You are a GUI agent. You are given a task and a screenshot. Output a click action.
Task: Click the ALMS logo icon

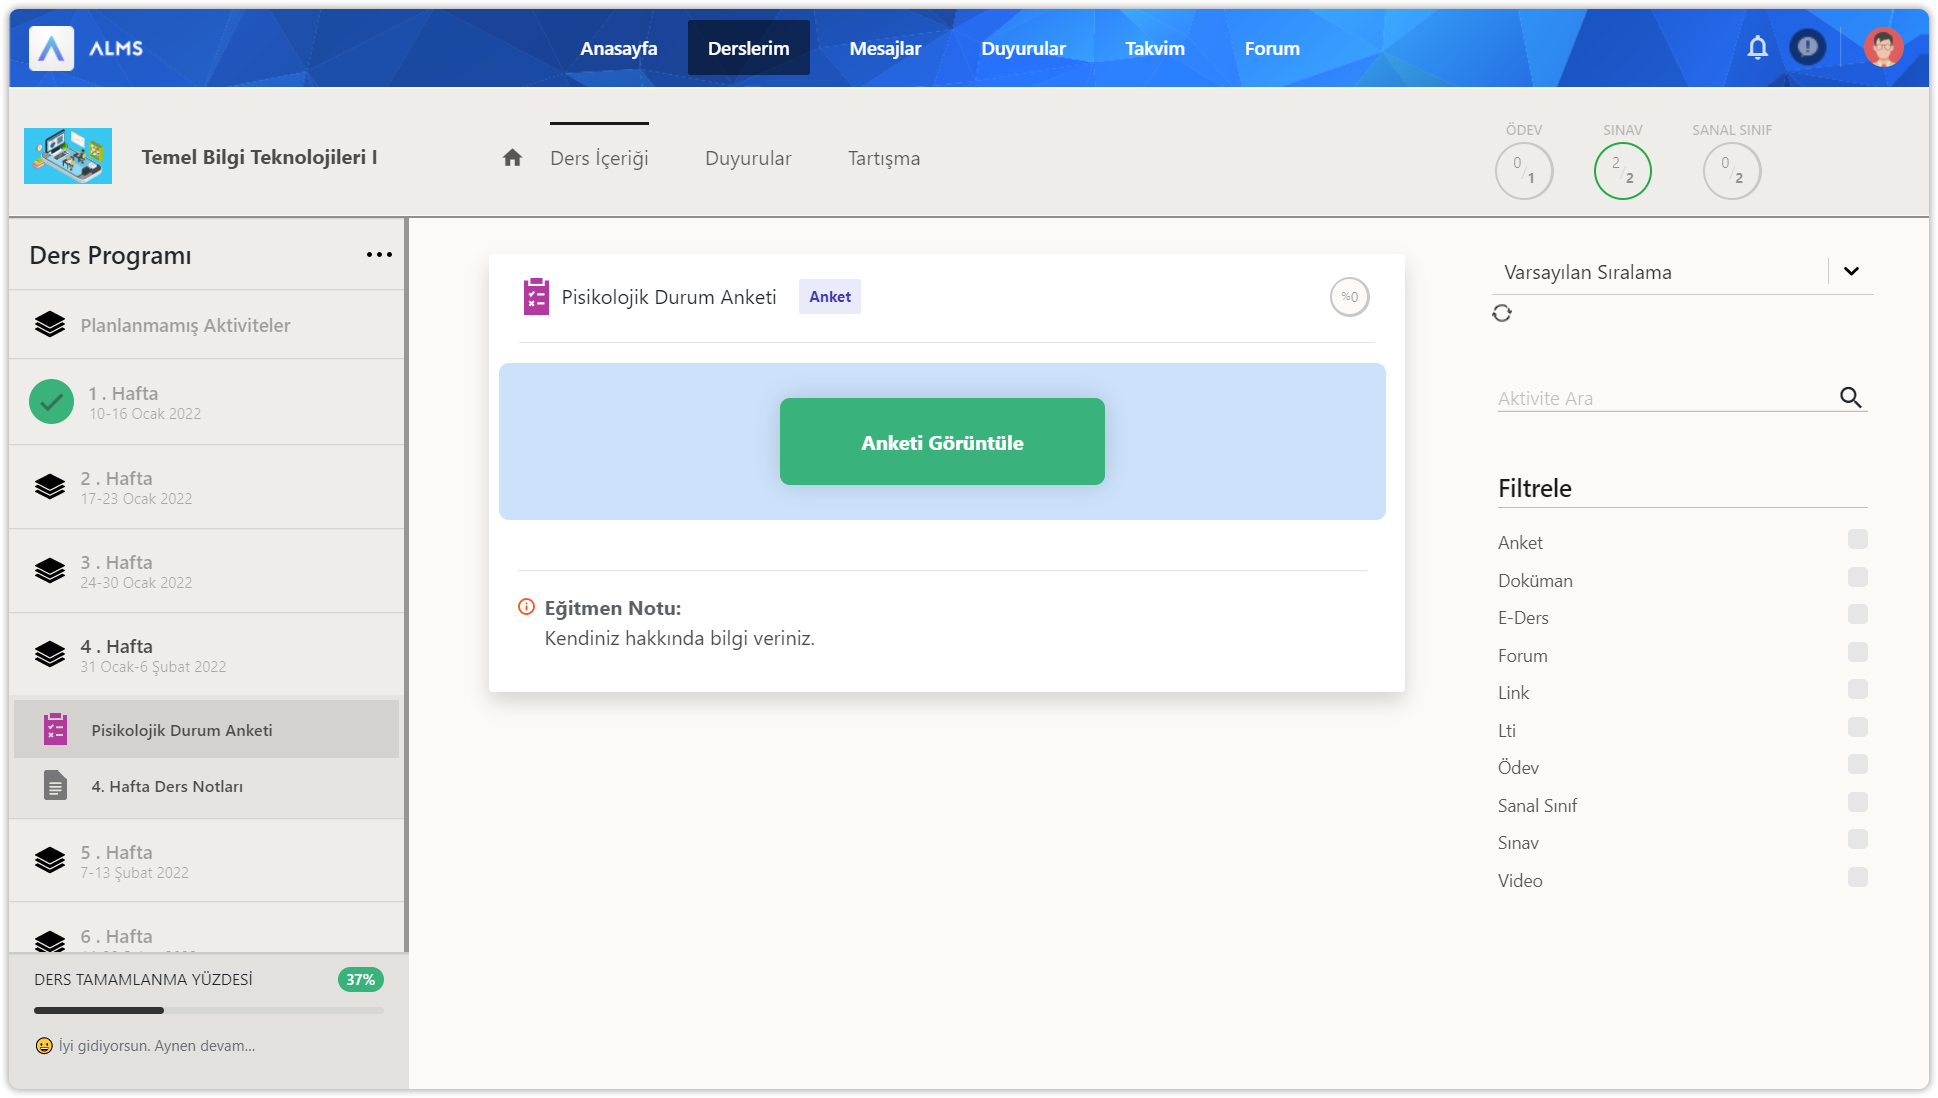click(51, 48)
